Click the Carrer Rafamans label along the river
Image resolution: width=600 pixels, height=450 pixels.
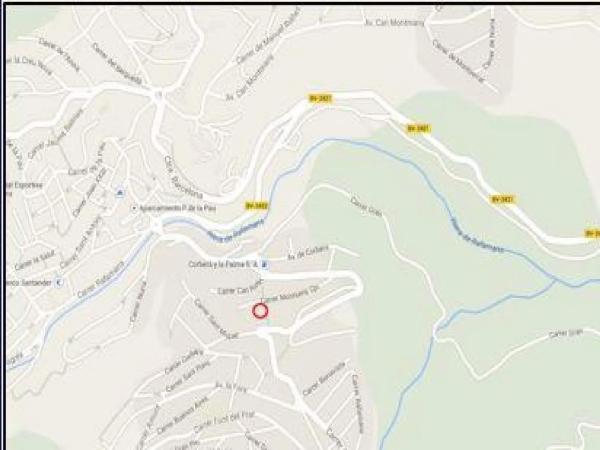click(x=101, y=280)
